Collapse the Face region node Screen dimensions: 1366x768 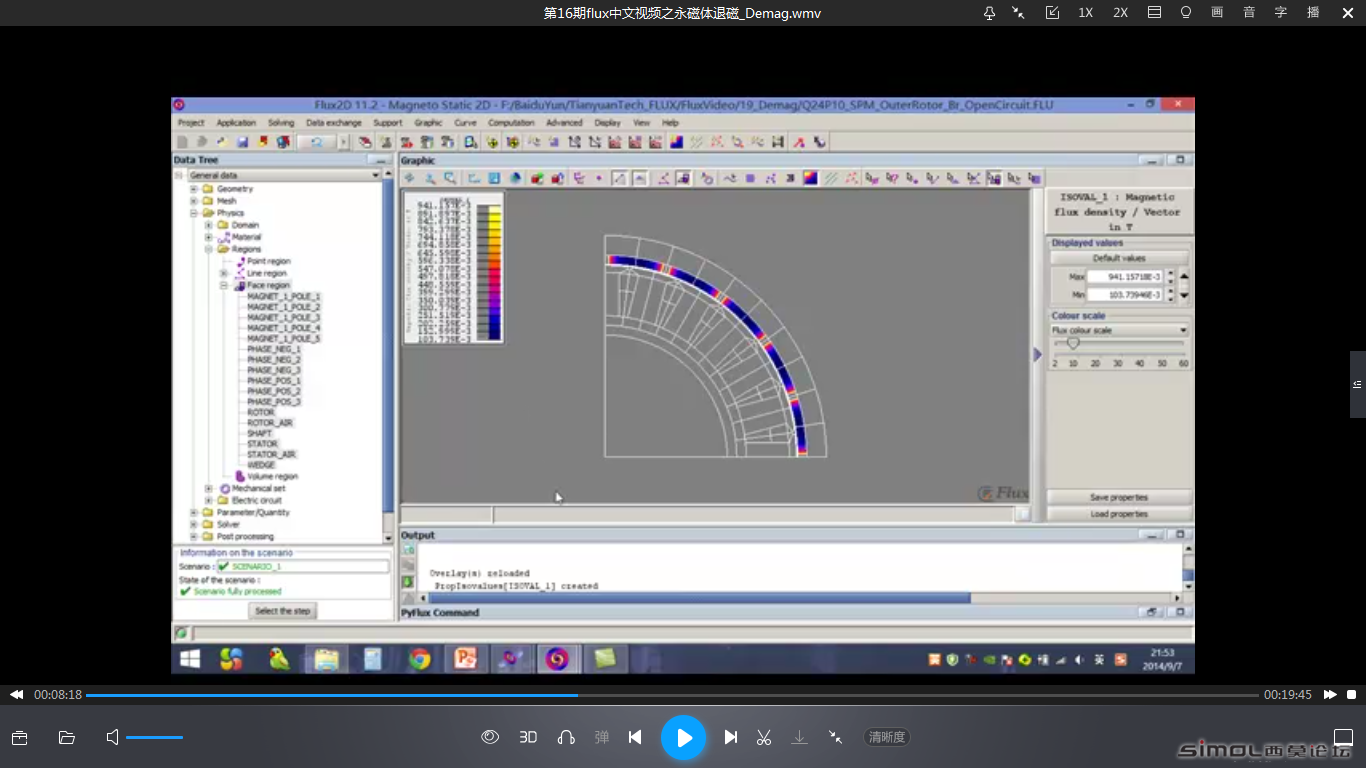click(224, 285)
